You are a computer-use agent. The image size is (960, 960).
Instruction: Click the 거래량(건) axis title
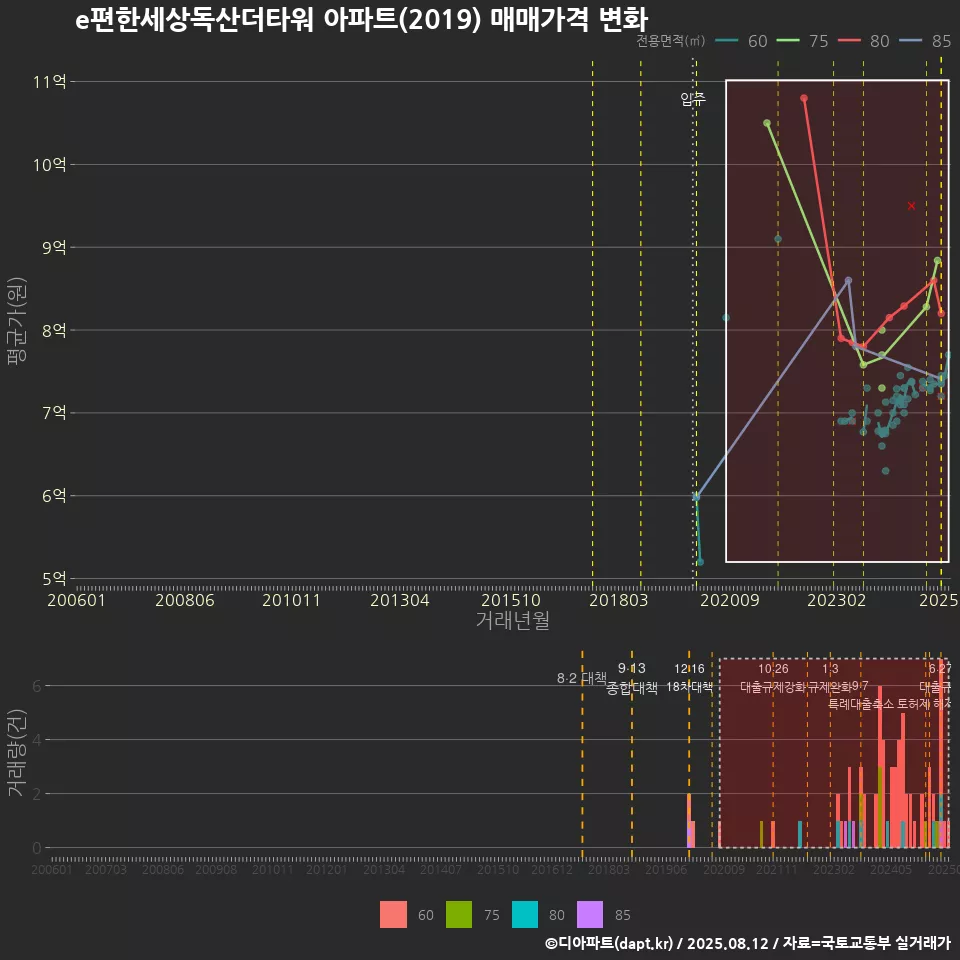click(17, 752)
